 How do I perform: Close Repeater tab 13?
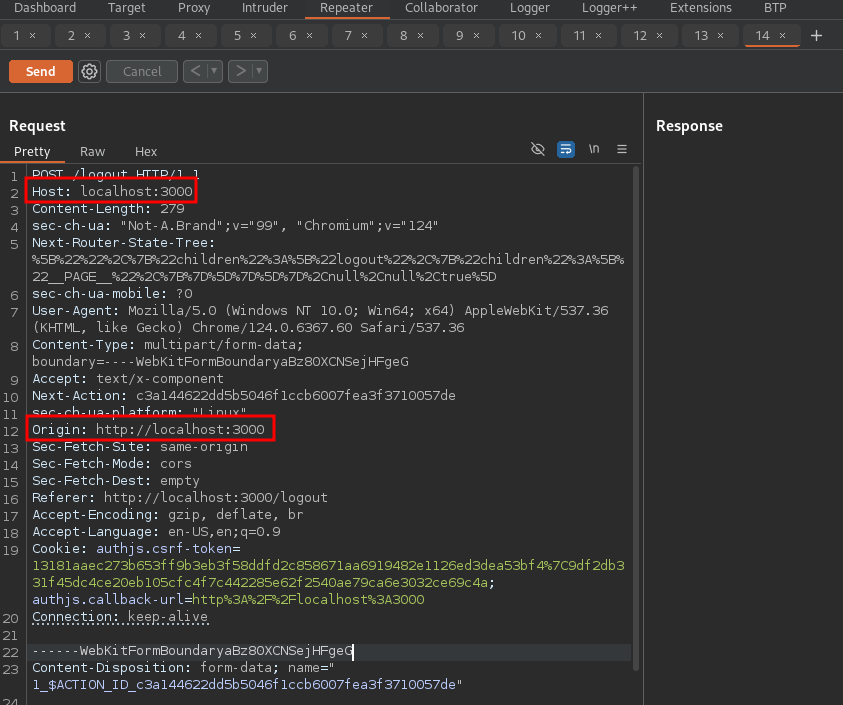(720, 35)
